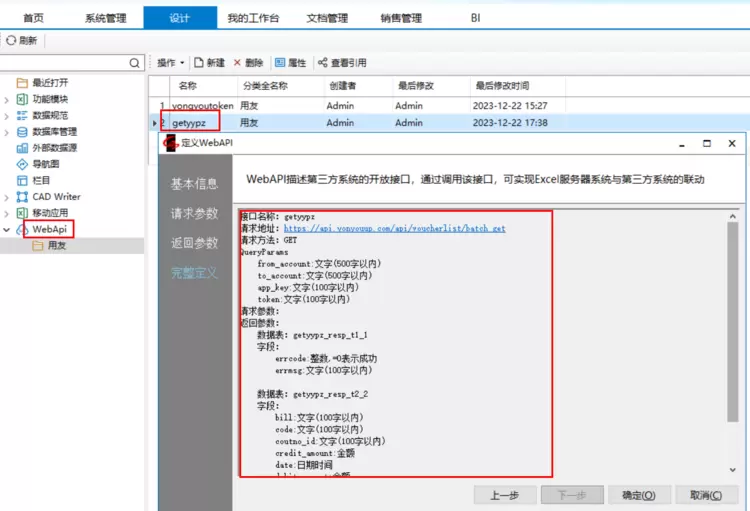Viewport: 750px width, 511px height.
Task: Open the 操作 dropdown menu
Action: coord(170,62)
